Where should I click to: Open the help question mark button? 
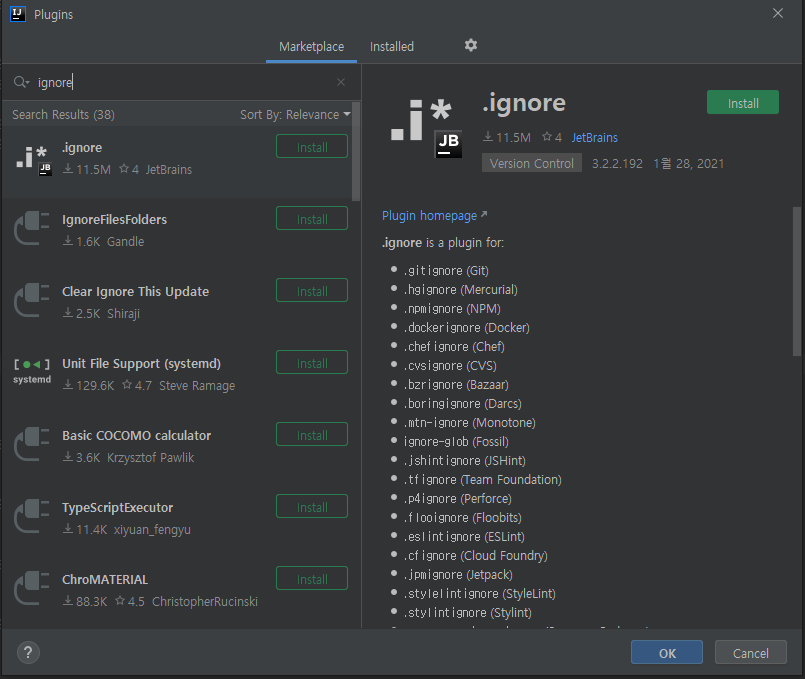click(28, 652)
